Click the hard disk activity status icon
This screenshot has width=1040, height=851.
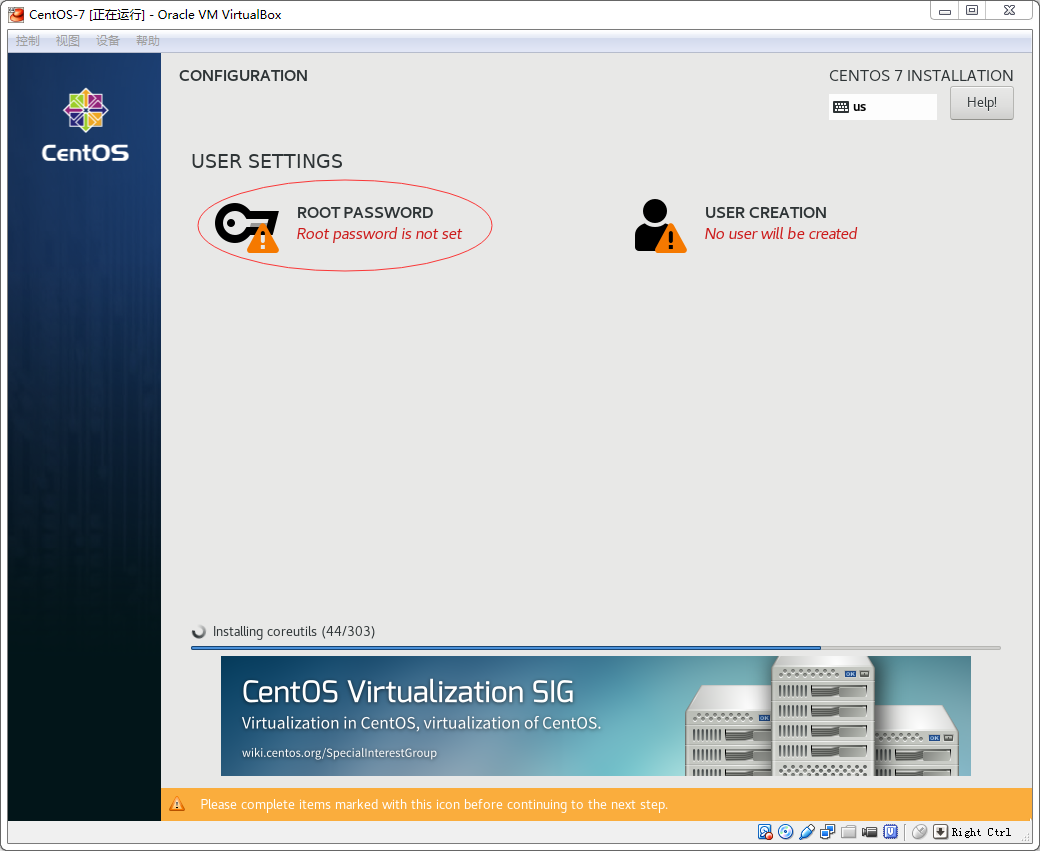pyautogui.click(x=765, y=832)
